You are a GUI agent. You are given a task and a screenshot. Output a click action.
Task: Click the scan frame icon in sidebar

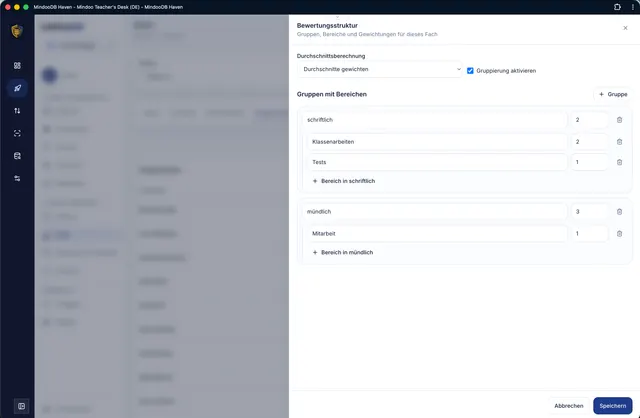click(x=17, y=133)
